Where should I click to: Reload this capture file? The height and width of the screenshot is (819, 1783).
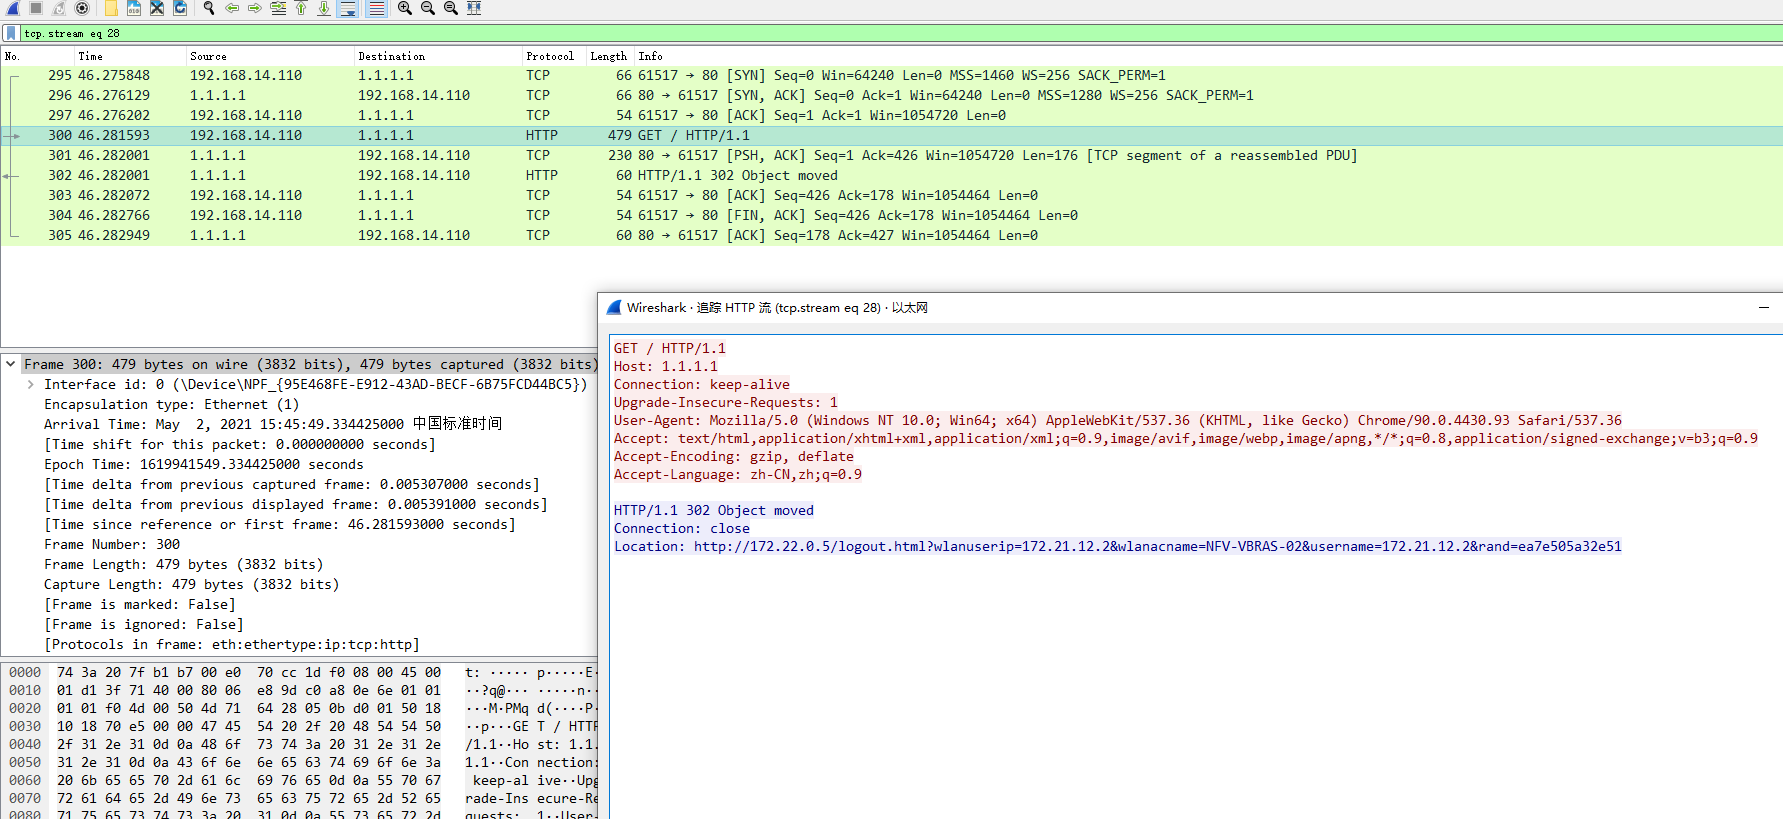(x=180, y=8)
